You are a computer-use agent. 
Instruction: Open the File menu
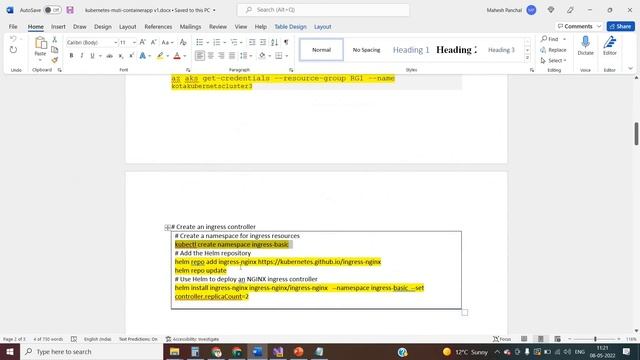(x=13, y=27)
